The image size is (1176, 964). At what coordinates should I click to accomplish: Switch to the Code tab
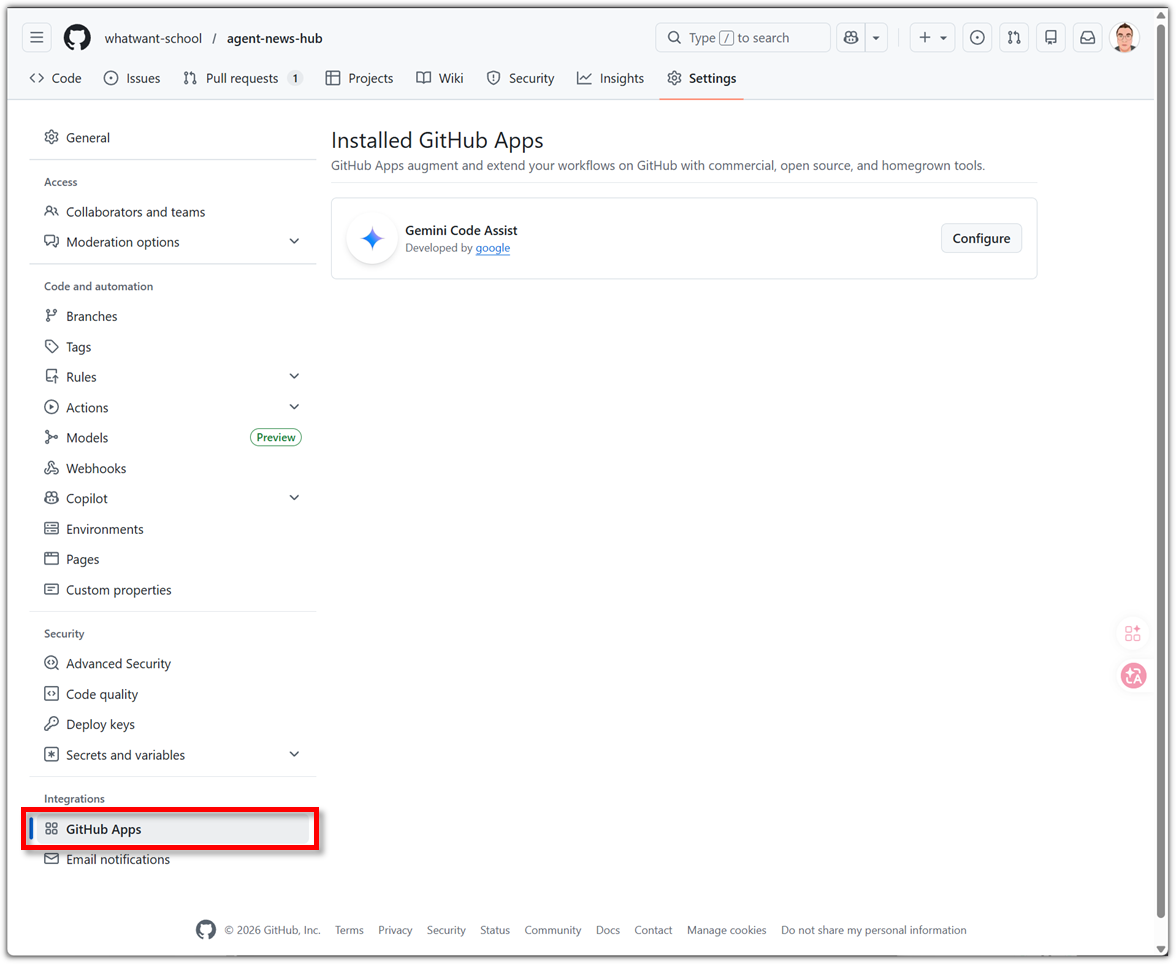tap(56, 78)
